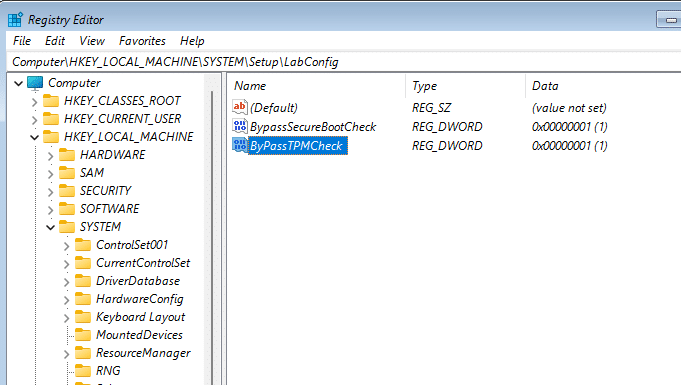Click the HardwareConfig folder icon
Viewport: 681px width, 385px height.
[83, 299]
